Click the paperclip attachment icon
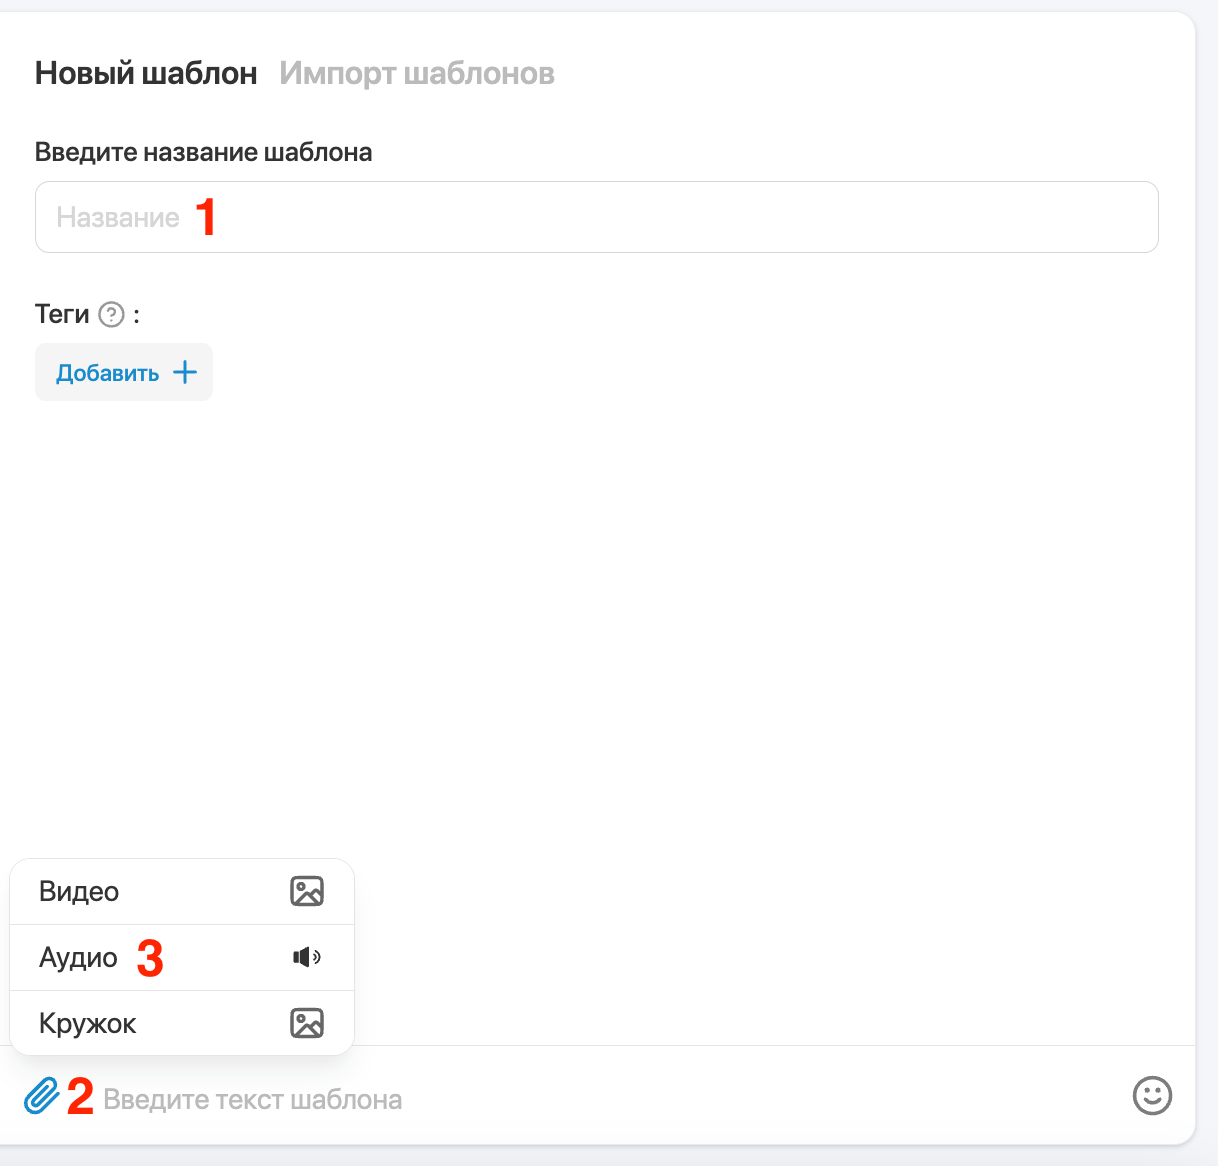Image resolution: width=1218 pixels, height=1166 pixels. click(41, 1096)
